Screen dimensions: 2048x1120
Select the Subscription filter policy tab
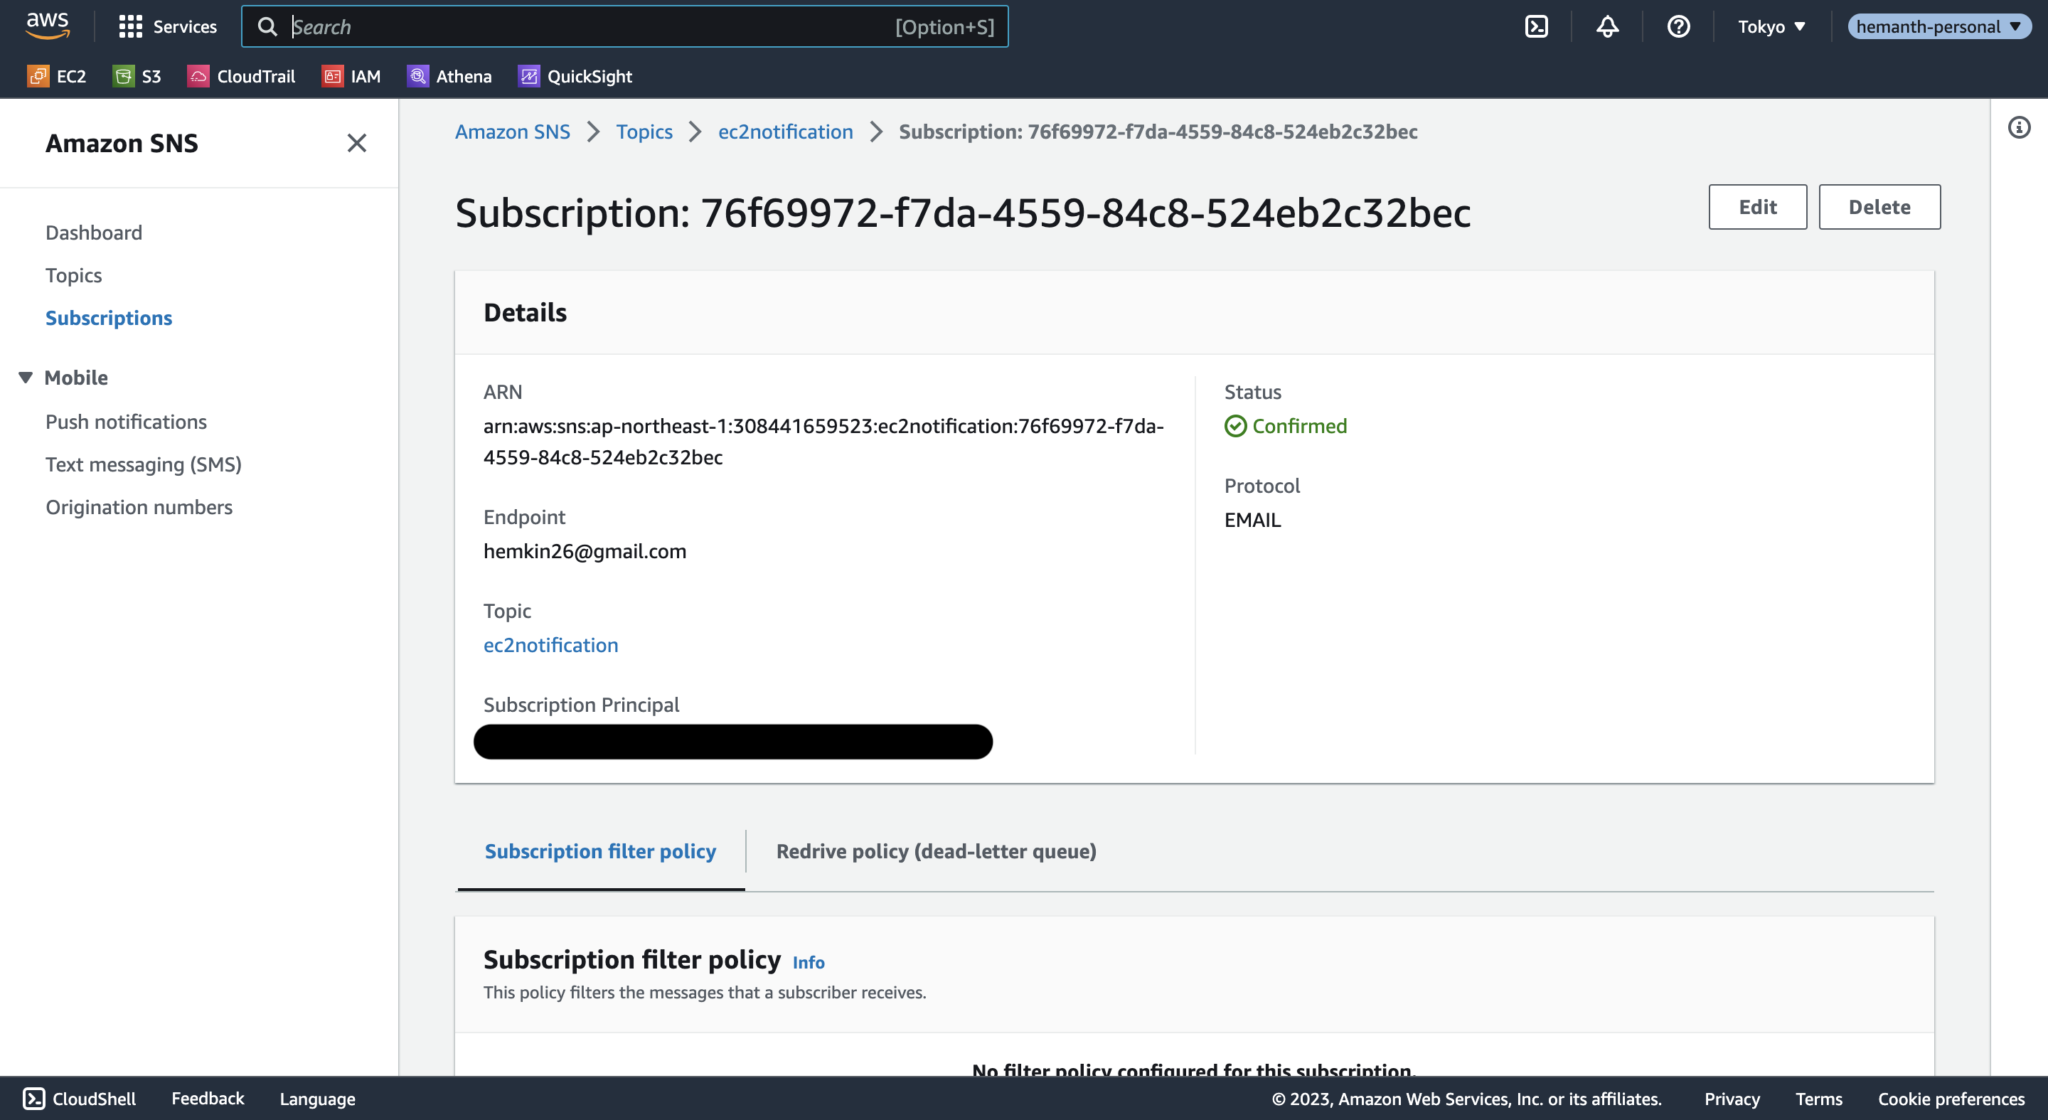pos(600,851)
